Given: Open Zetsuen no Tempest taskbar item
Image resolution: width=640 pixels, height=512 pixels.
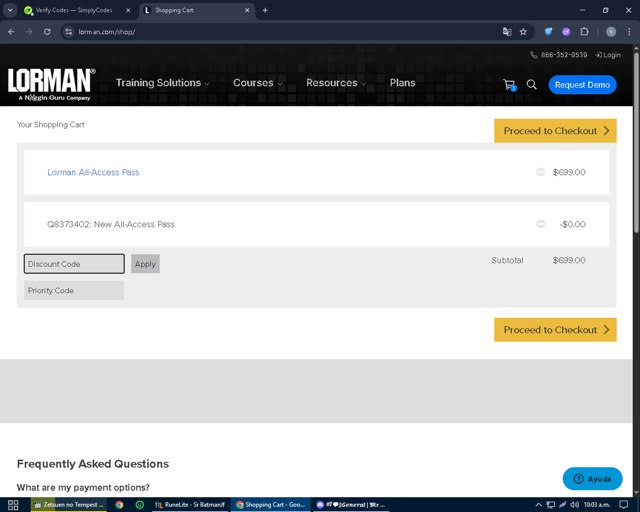Looking at the screenshot, I should coord(69,505).
